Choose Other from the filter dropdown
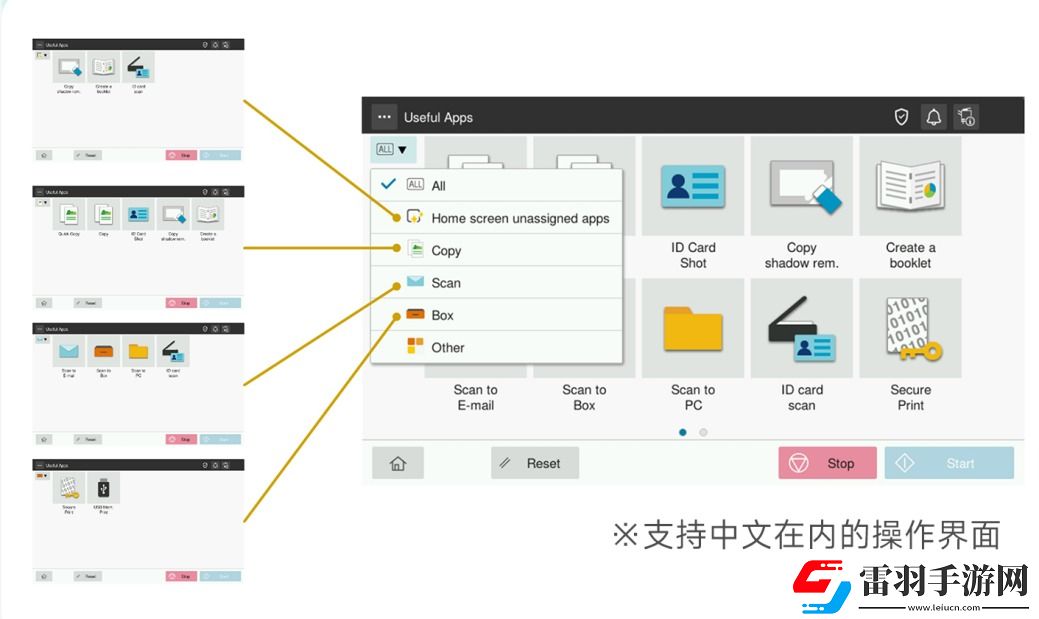This screenshot has width=1039, height=619. tap(448, 347)
